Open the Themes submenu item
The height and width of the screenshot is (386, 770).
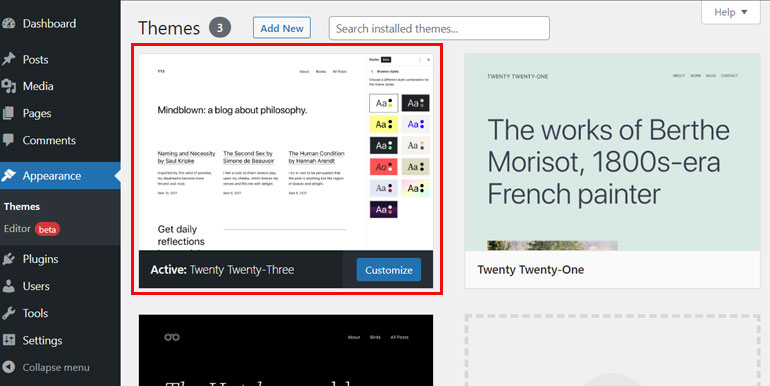click(x=22, y=207)
